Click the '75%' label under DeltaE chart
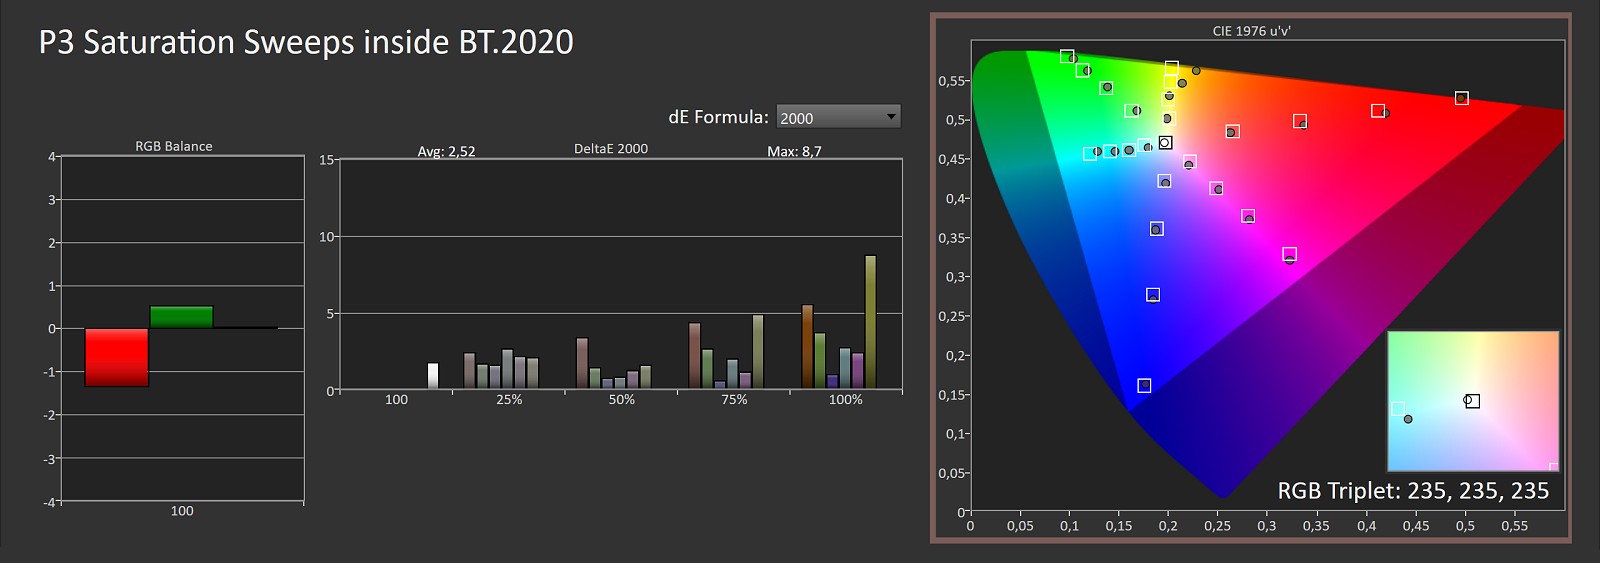 pos(734,399)
